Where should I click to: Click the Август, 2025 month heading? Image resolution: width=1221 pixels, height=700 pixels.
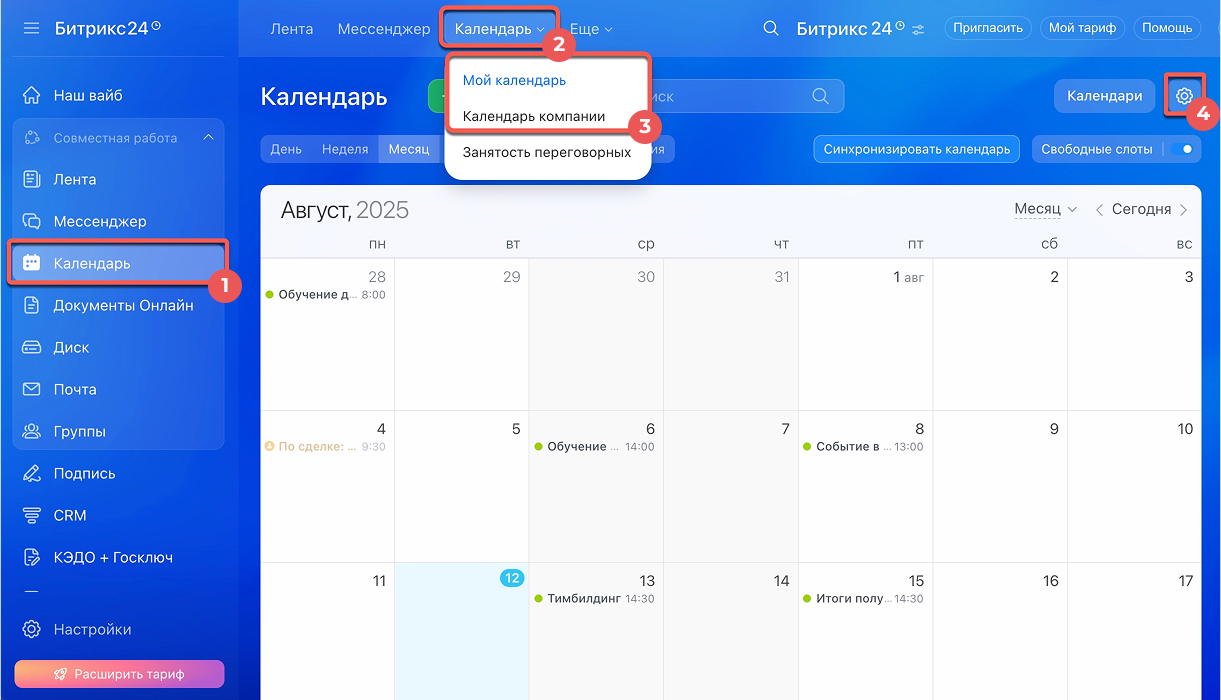pyautogui.click(x=345, y=210)
